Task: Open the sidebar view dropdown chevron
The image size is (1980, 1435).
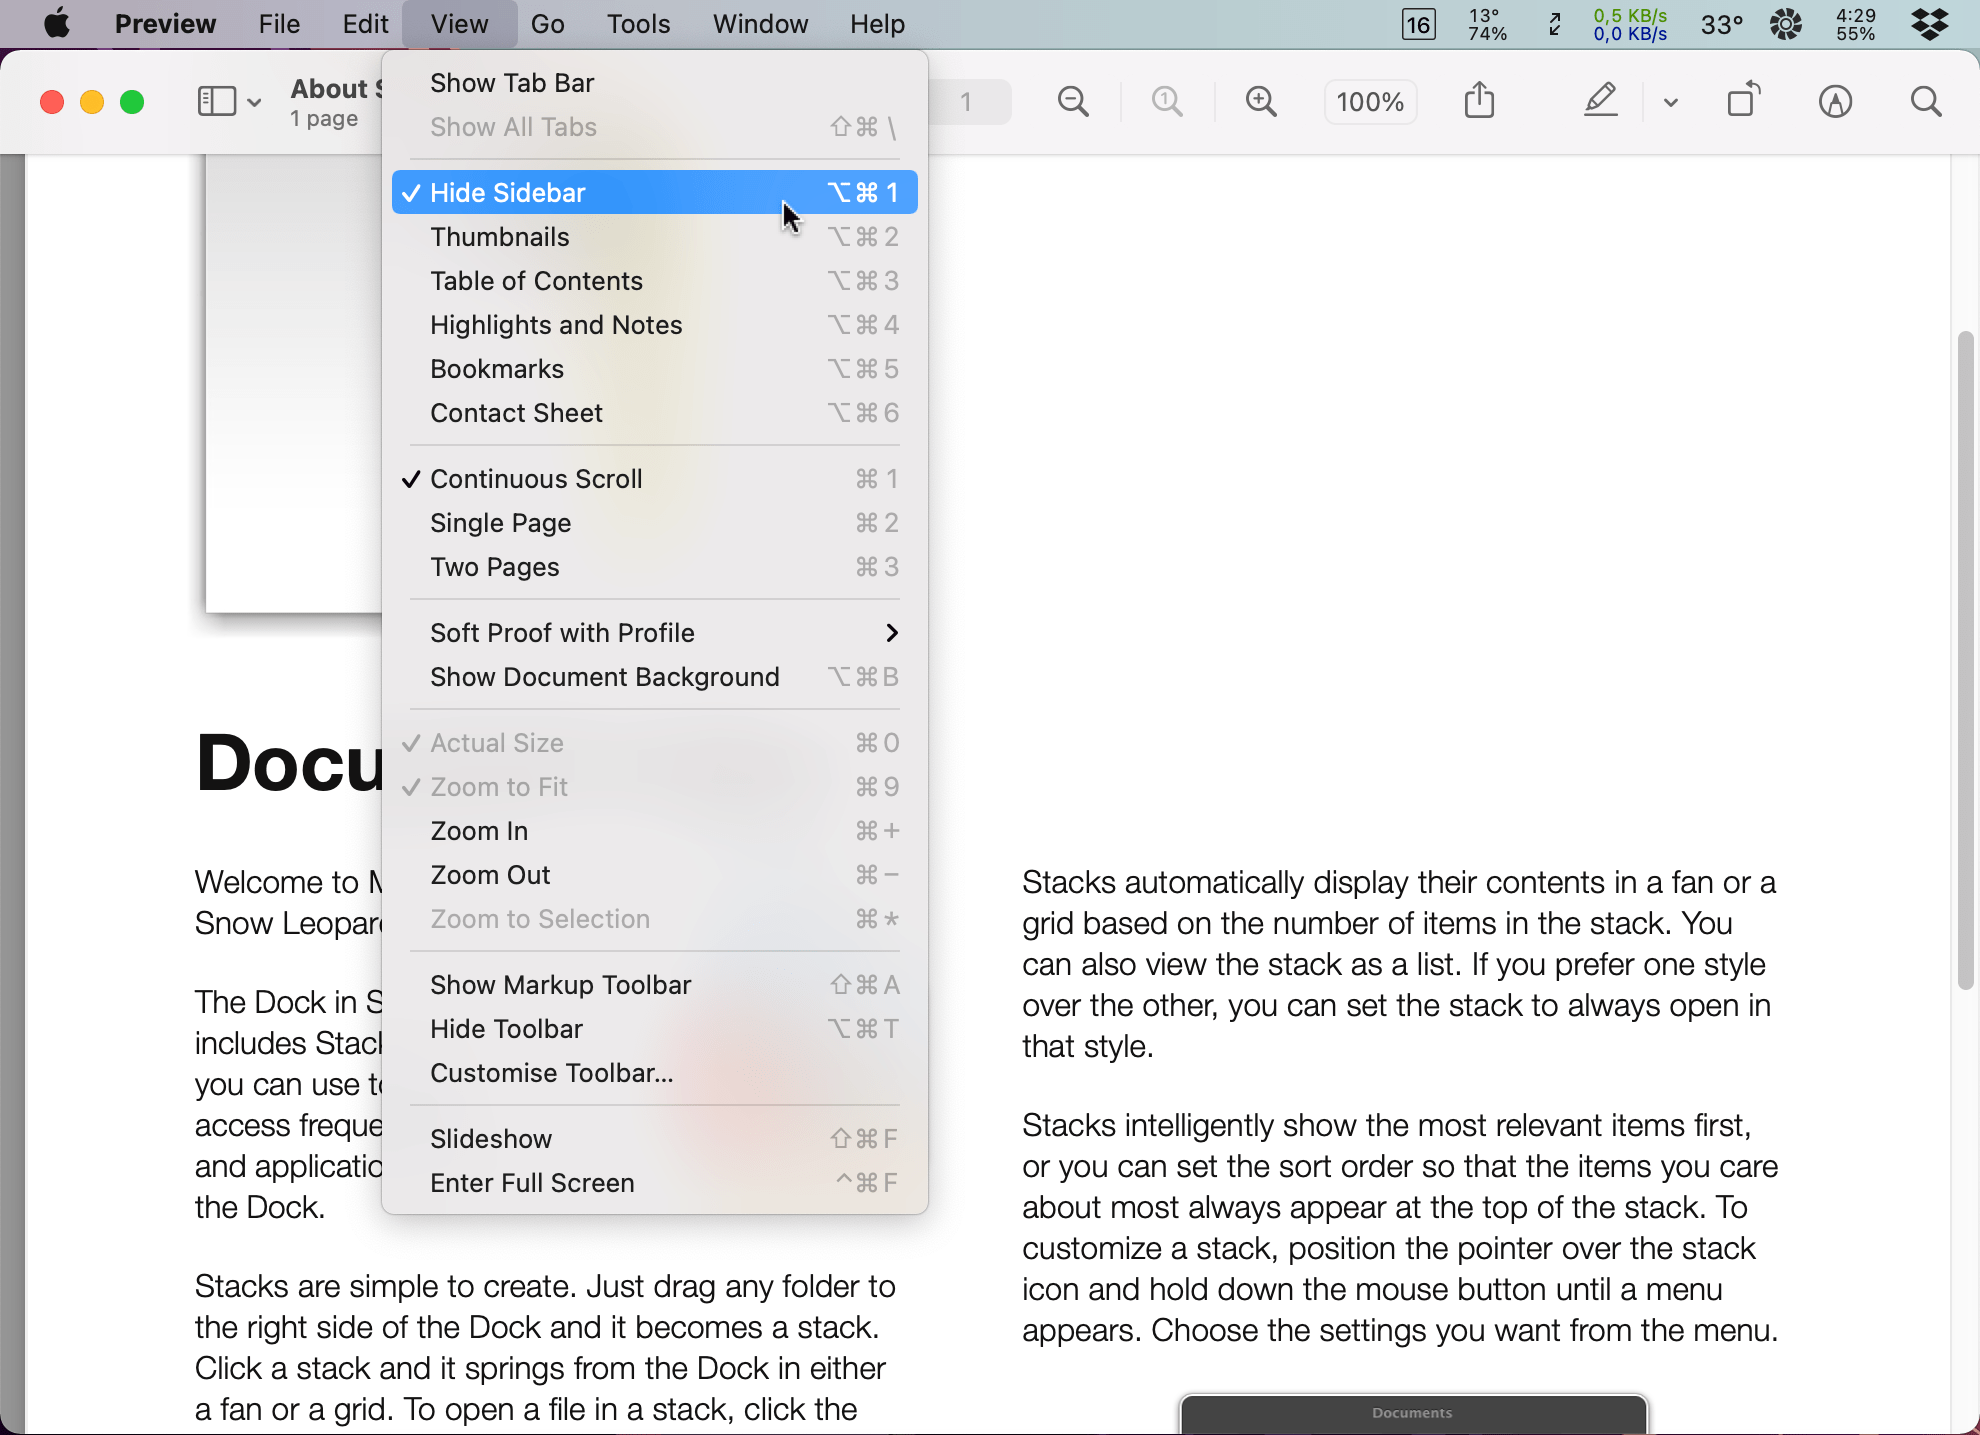Action: (x=254, y=102)
